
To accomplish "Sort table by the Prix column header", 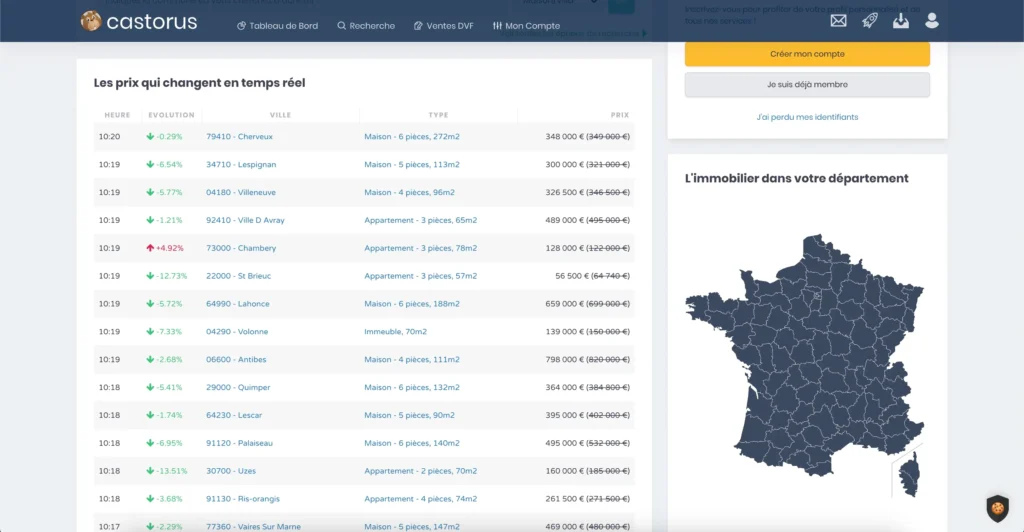I will pyautogui.click(x=620, y=115).
